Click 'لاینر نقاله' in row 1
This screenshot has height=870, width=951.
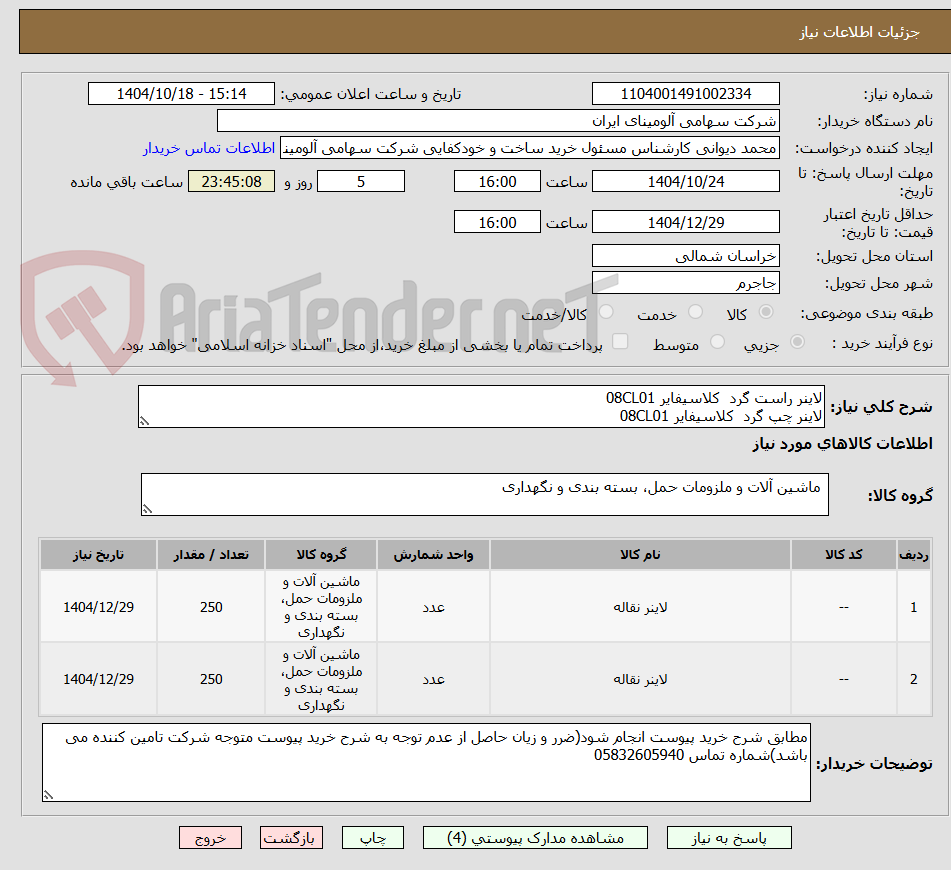coord(640,607)
